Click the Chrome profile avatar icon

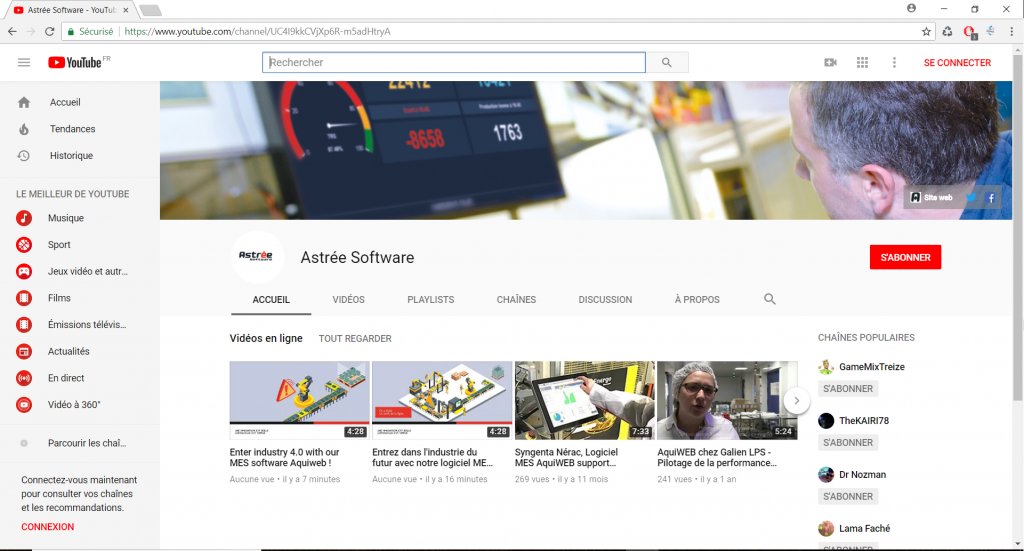click(x=911, y=8)
